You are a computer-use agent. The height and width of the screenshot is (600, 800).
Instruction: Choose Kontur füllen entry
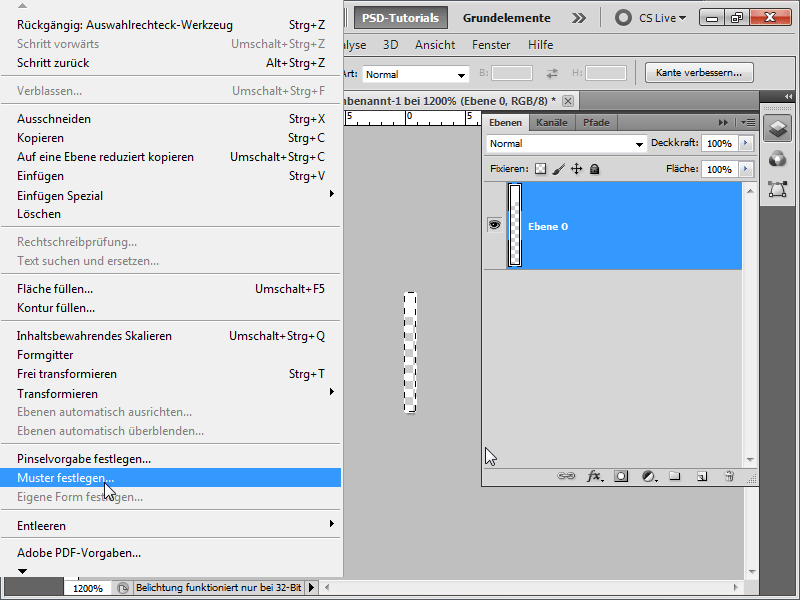171,308
